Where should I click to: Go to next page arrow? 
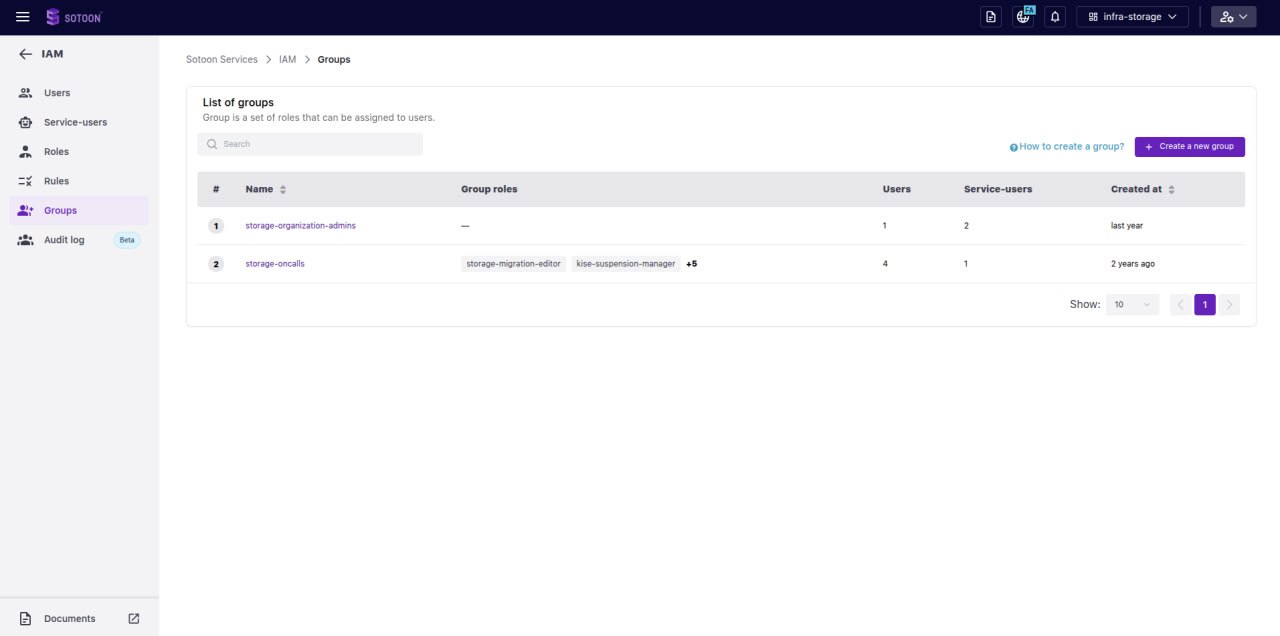1229,304
